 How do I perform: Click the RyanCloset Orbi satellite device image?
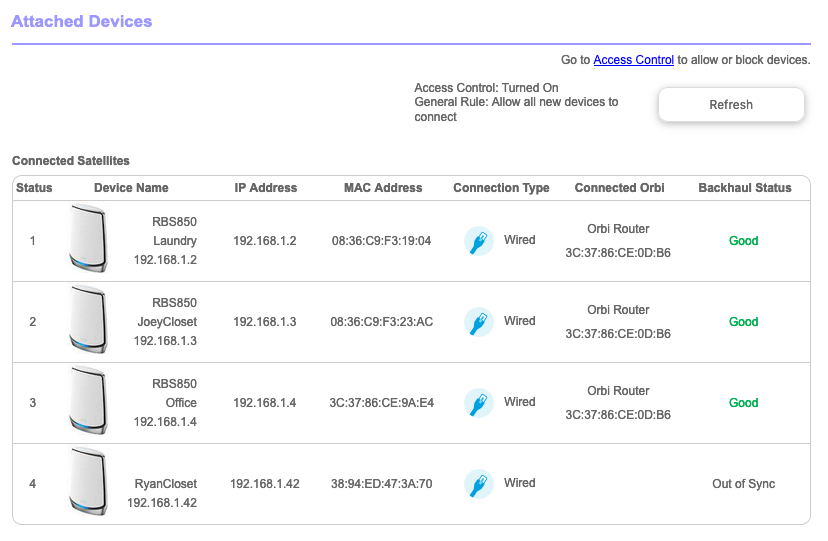[88, 483]
